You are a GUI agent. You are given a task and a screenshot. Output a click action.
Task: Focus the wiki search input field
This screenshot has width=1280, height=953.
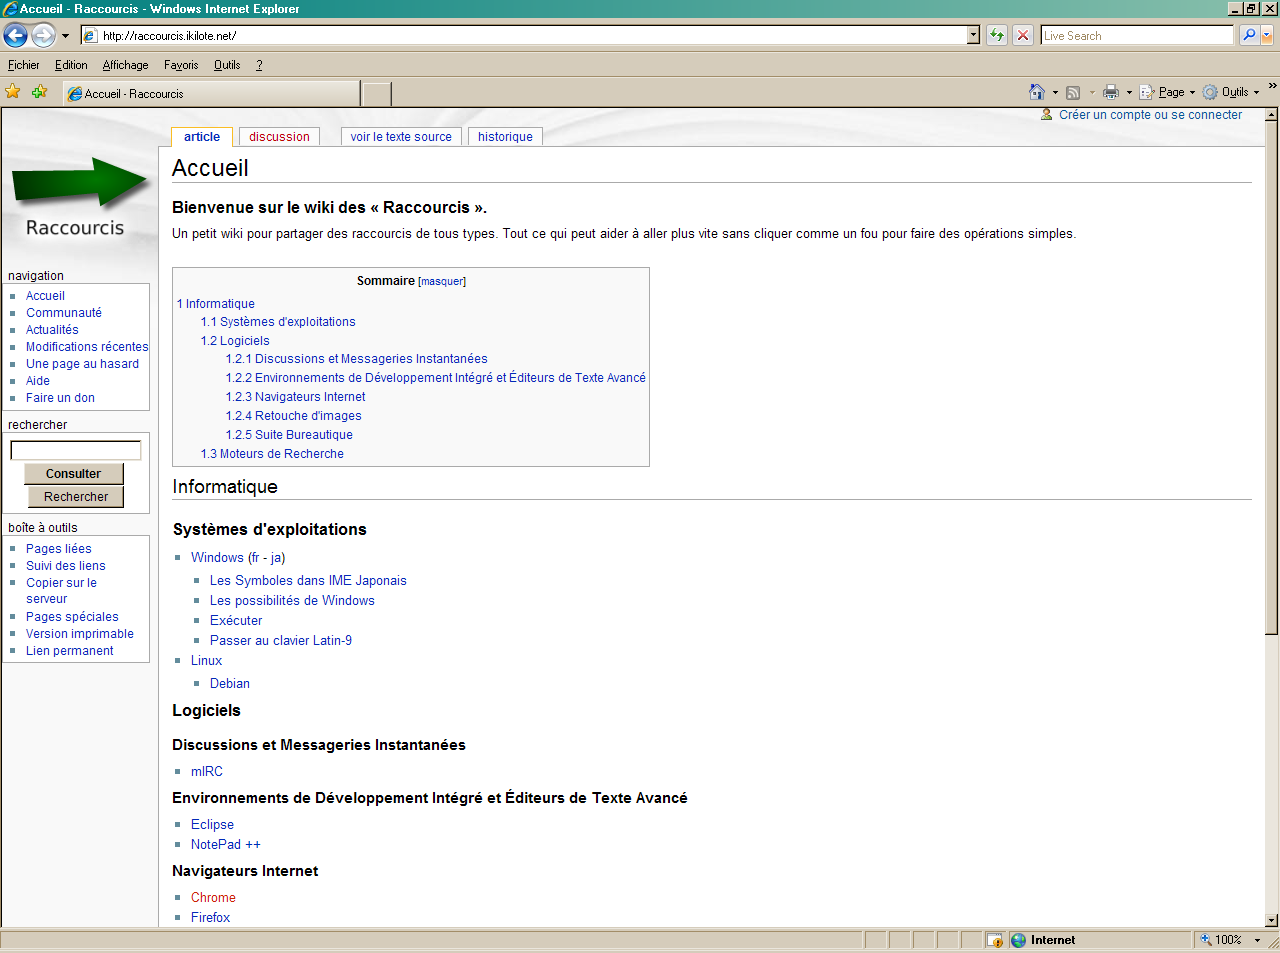[x=76, y=451]
